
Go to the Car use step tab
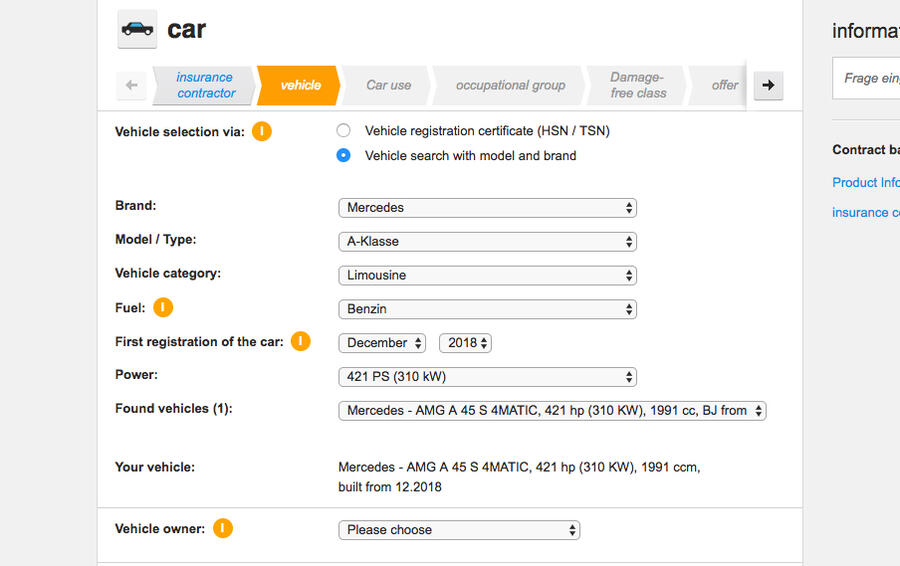point(388,85)
